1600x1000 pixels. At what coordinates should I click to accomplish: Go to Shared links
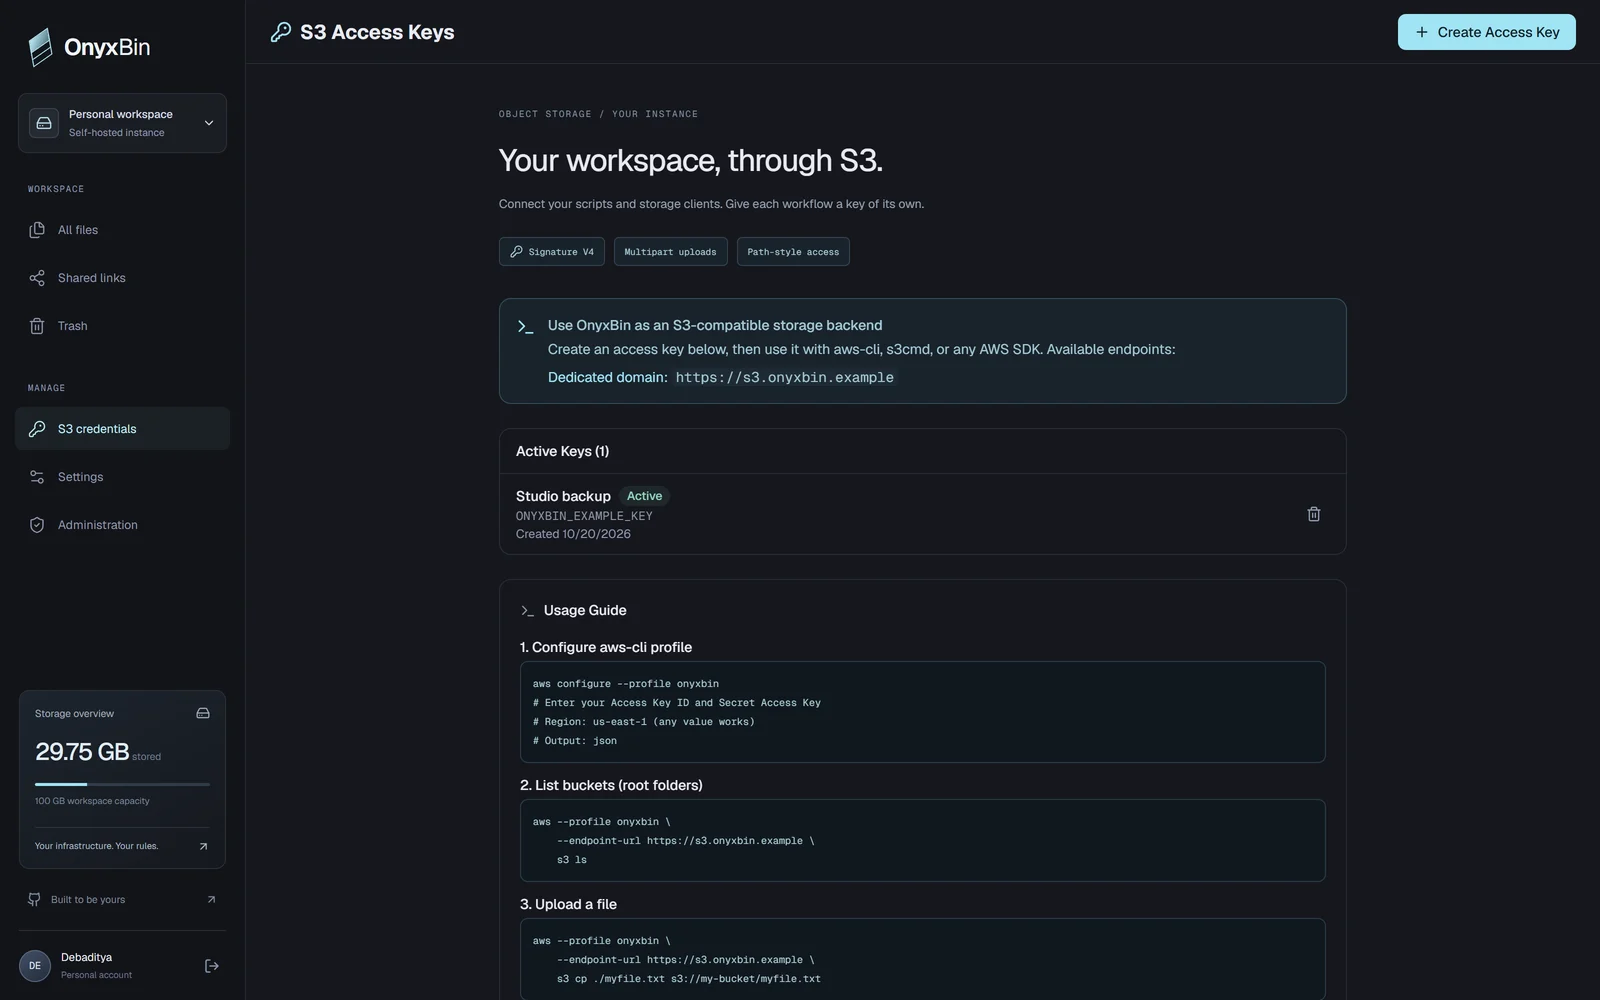(122, 278)
